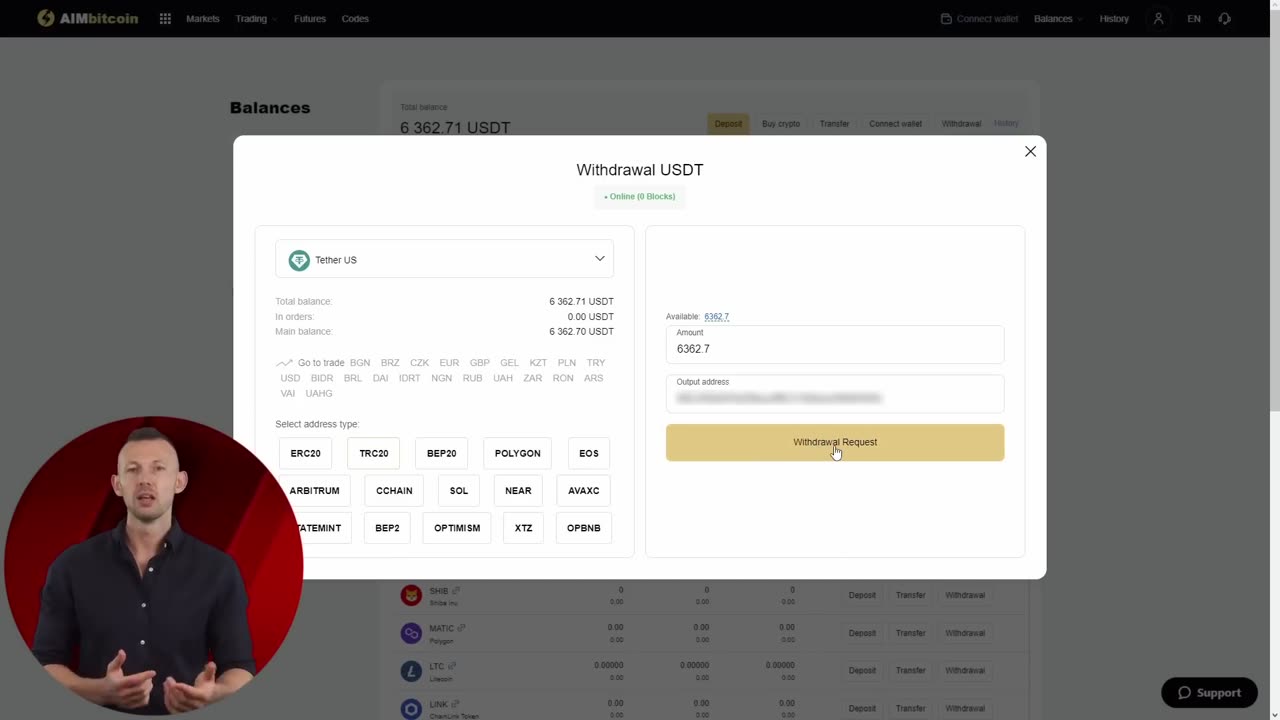Click the Tether coin icon
The width and height of the screenshot is (1280, 720).
coord(299,260)
